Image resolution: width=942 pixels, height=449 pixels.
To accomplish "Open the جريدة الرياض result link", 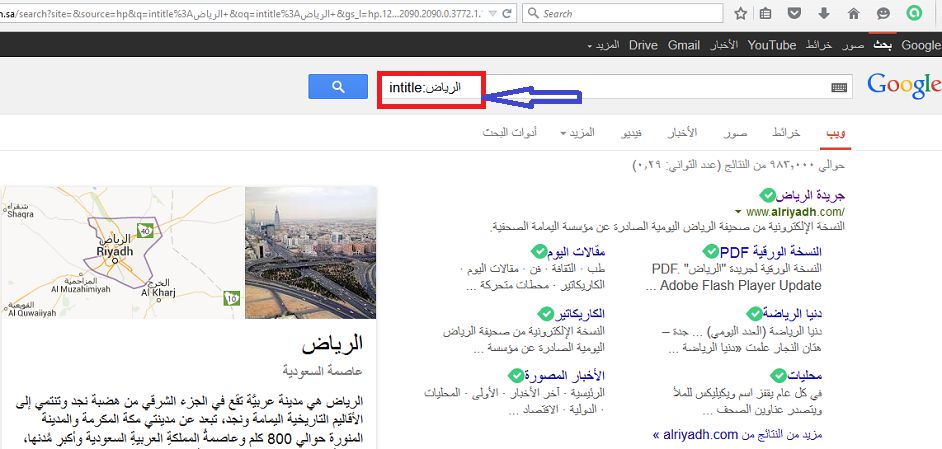I will click(810, 195).
